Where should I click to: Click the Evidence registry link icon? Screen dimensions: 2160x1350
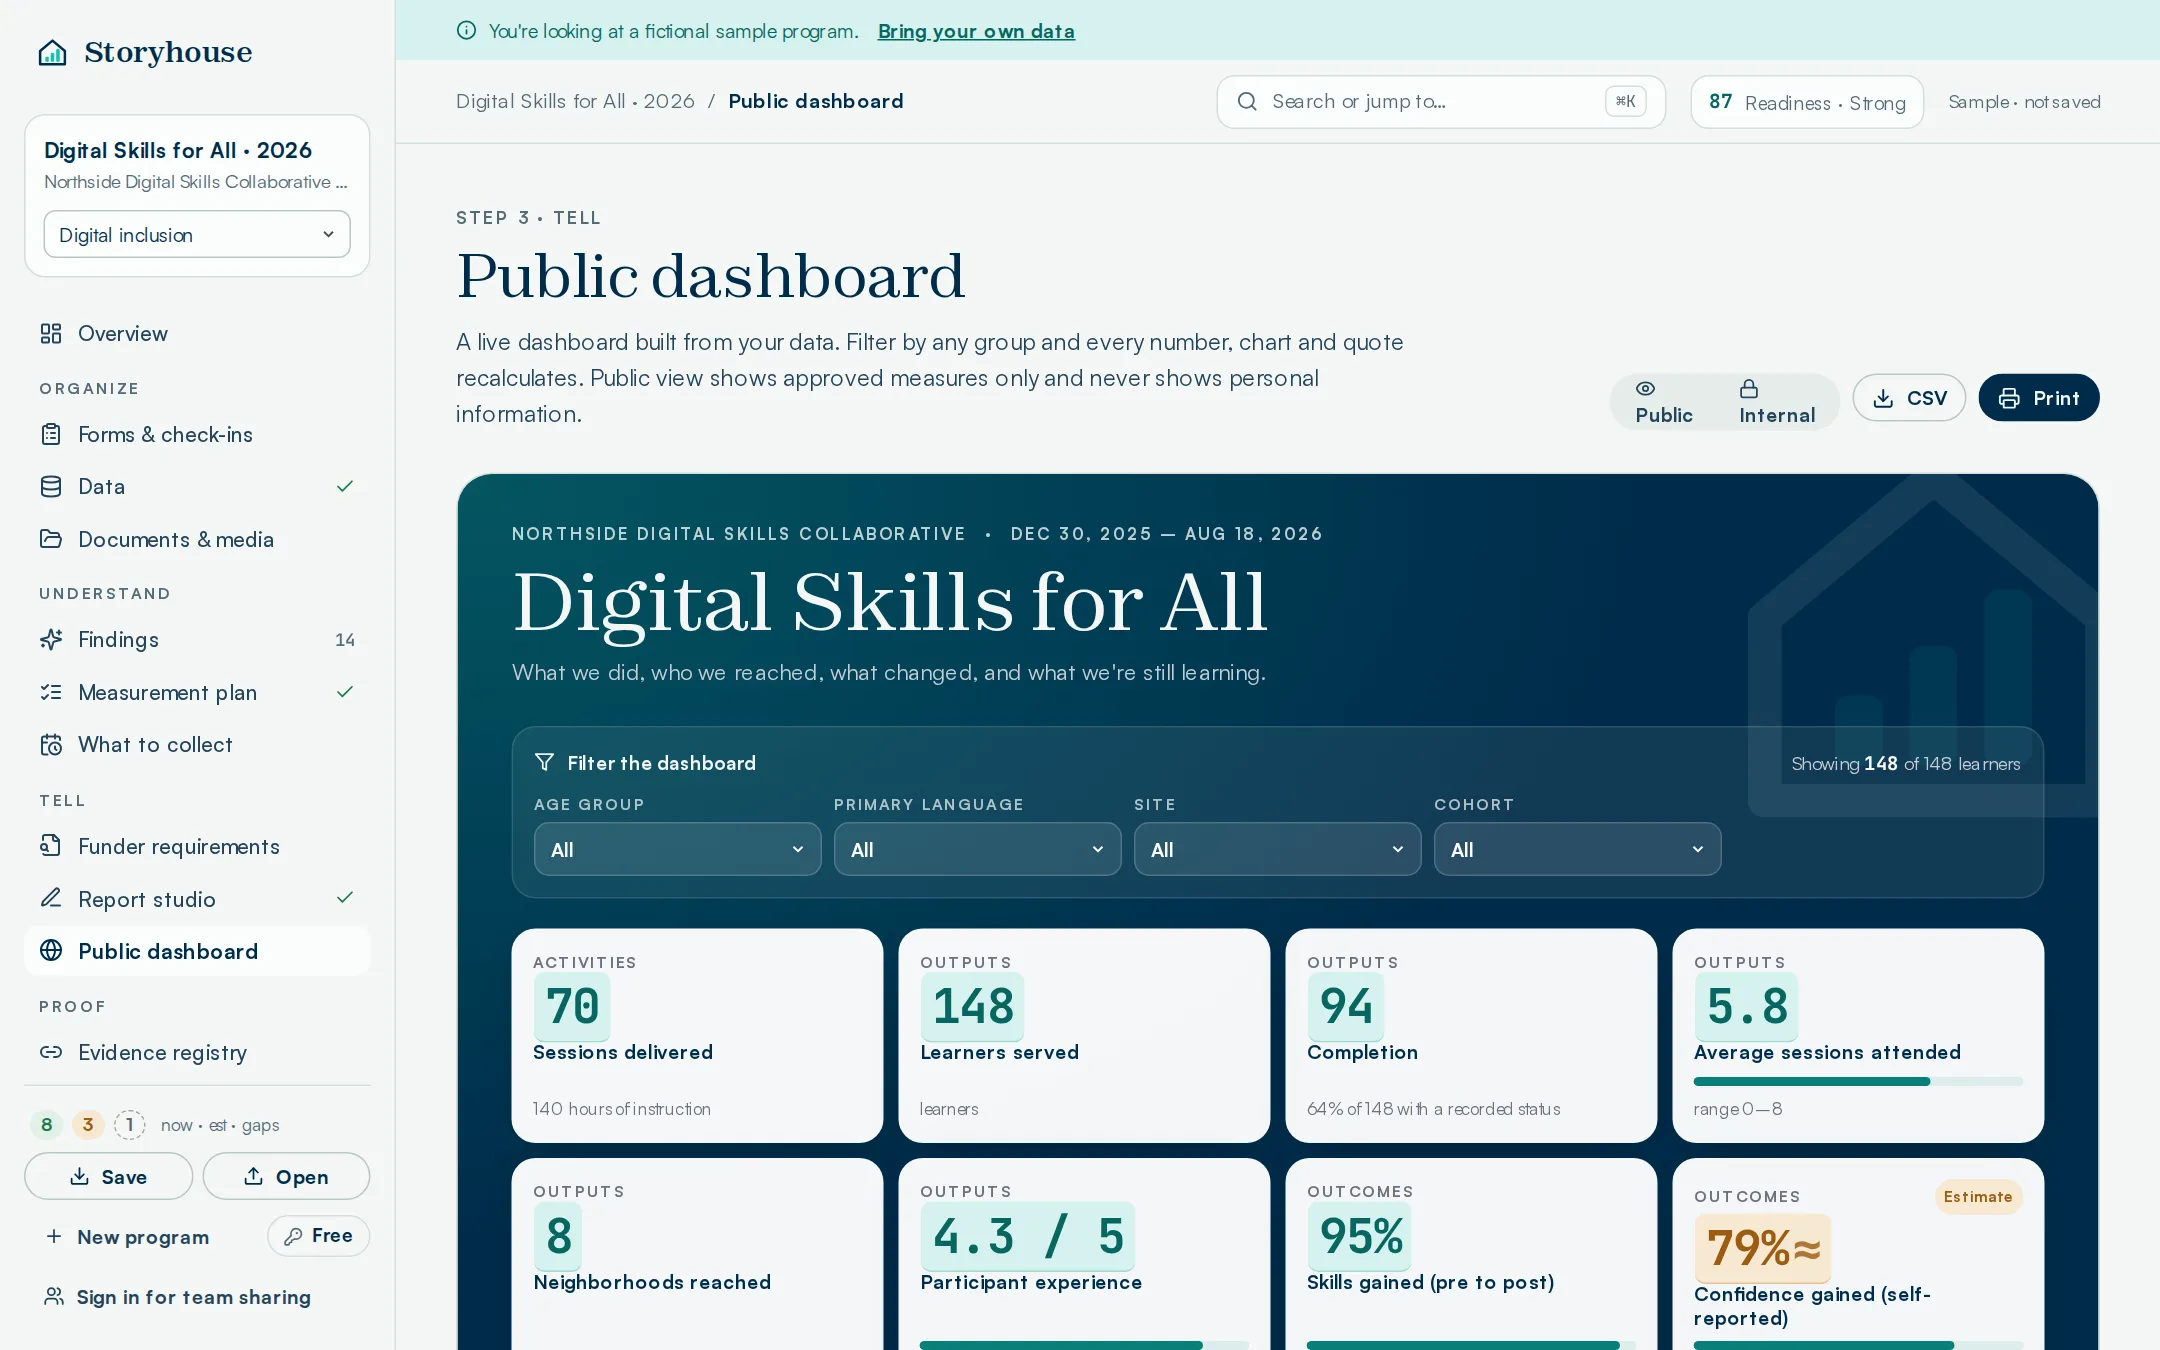51,1052
